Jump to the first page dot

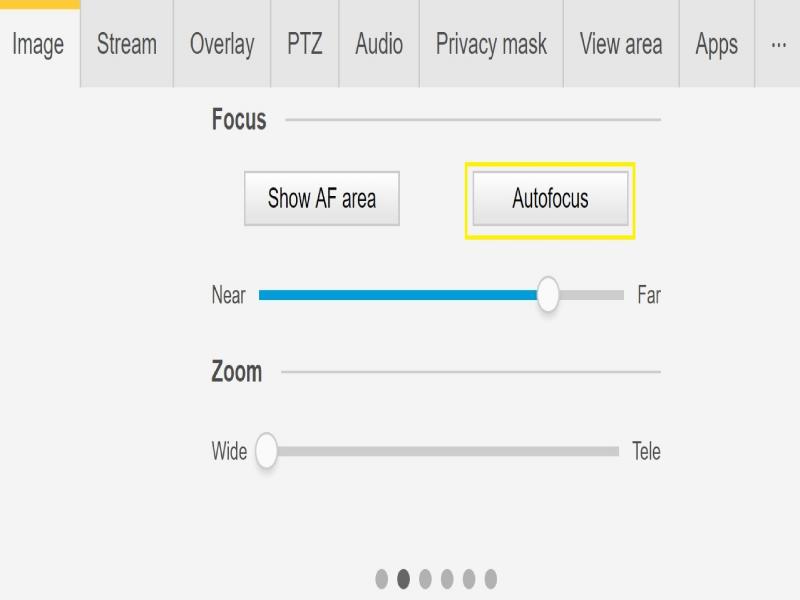pos(382,579)
